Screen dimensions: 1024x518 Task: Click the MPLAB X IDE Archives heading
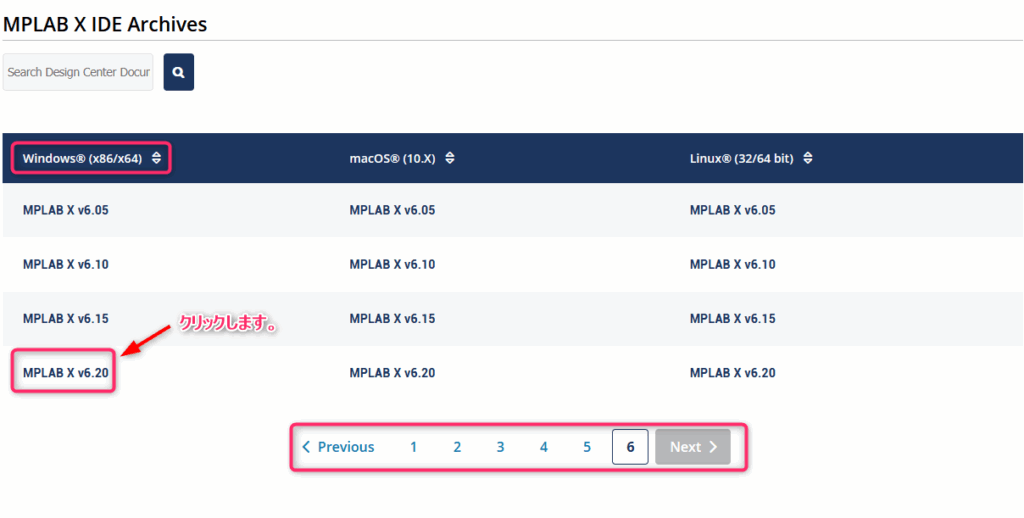tap(105, 24)
